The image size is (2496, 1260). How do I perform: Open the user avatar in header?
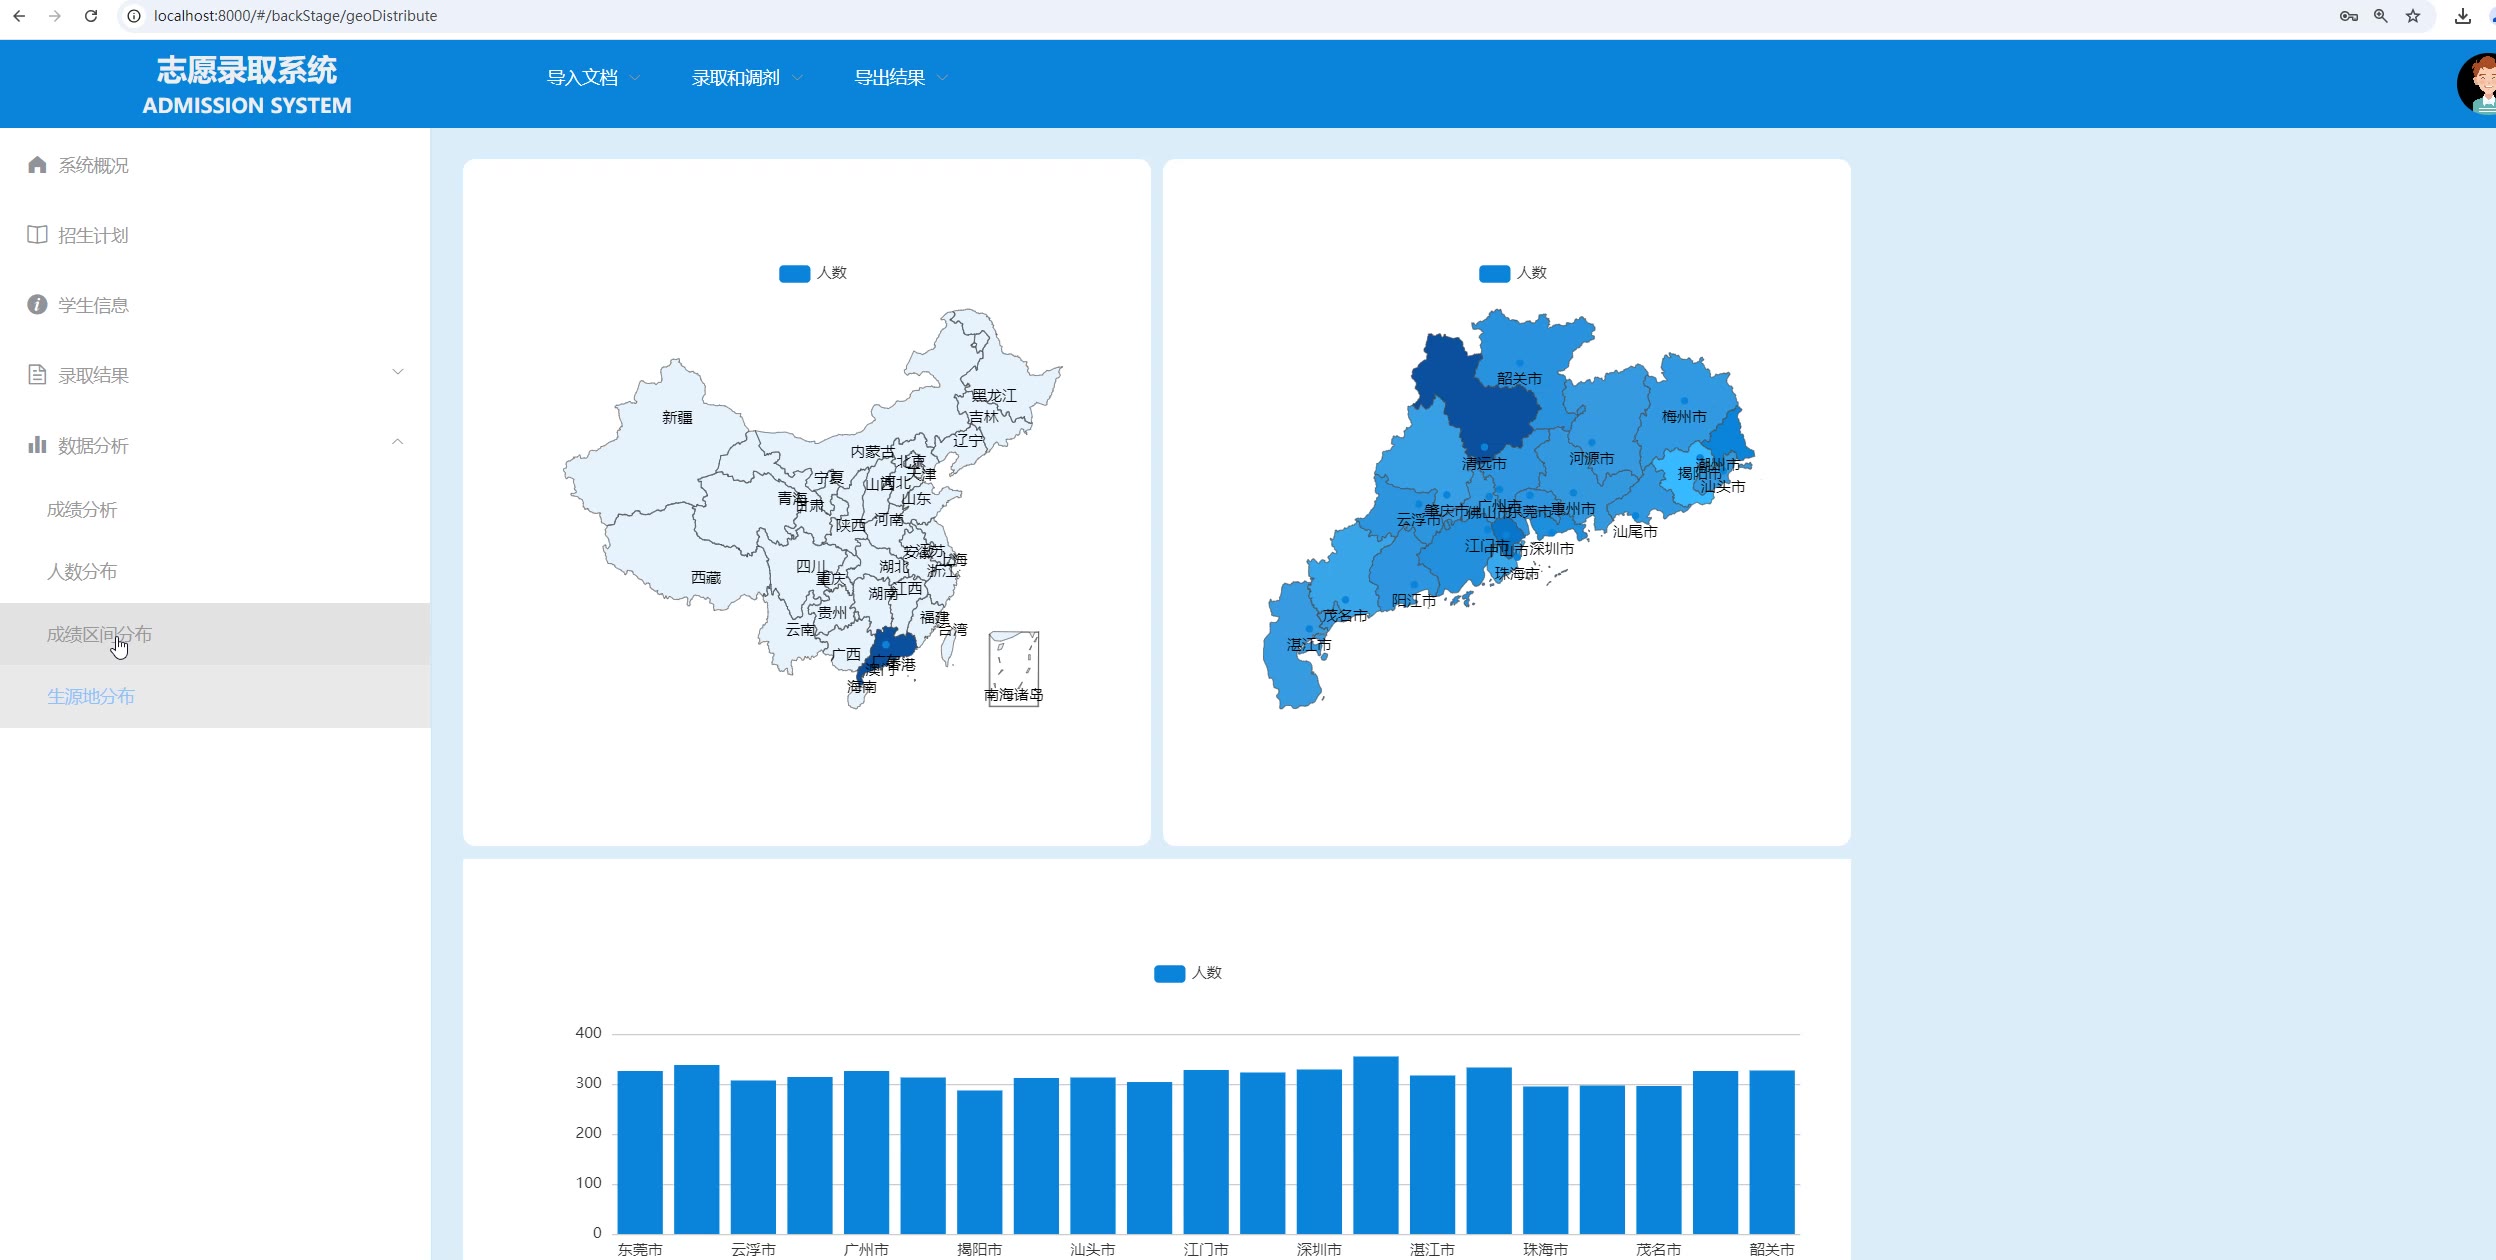pos(2478,84)
